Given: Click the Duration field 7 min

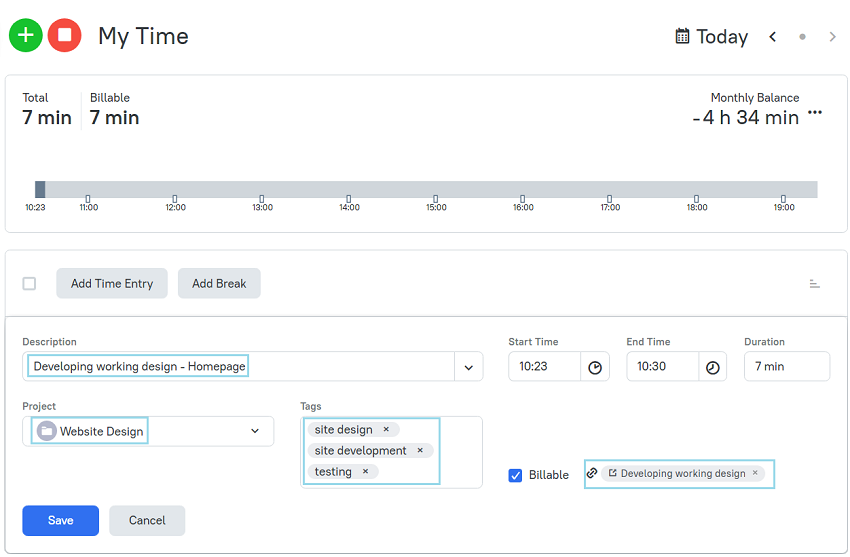Looking at the screenshot, I should tap(787, 367).
